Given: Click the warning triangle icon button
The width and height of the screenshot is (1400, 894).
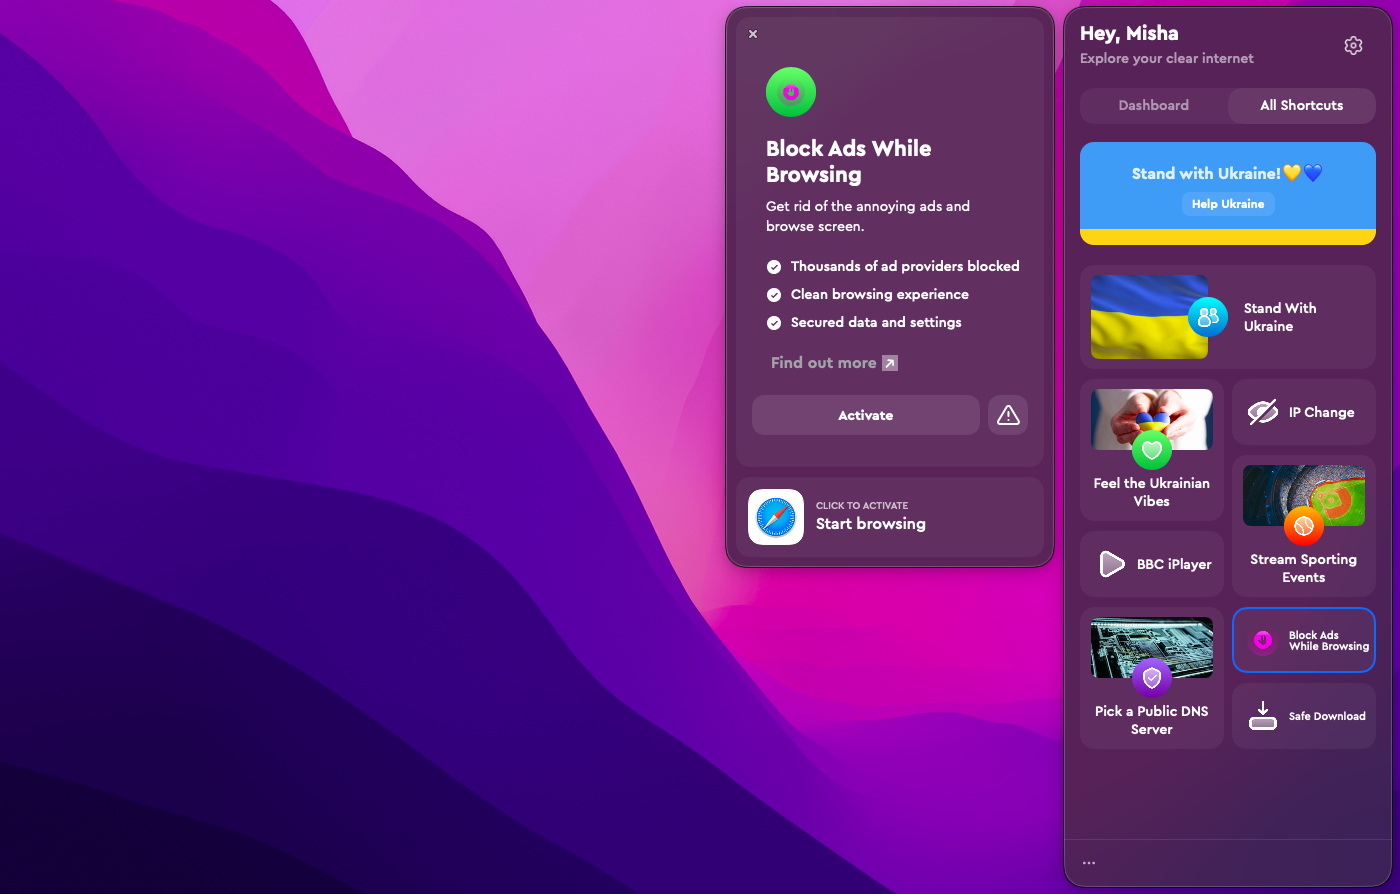Looking at the screenshot, I should click(x=1008, y=415).
